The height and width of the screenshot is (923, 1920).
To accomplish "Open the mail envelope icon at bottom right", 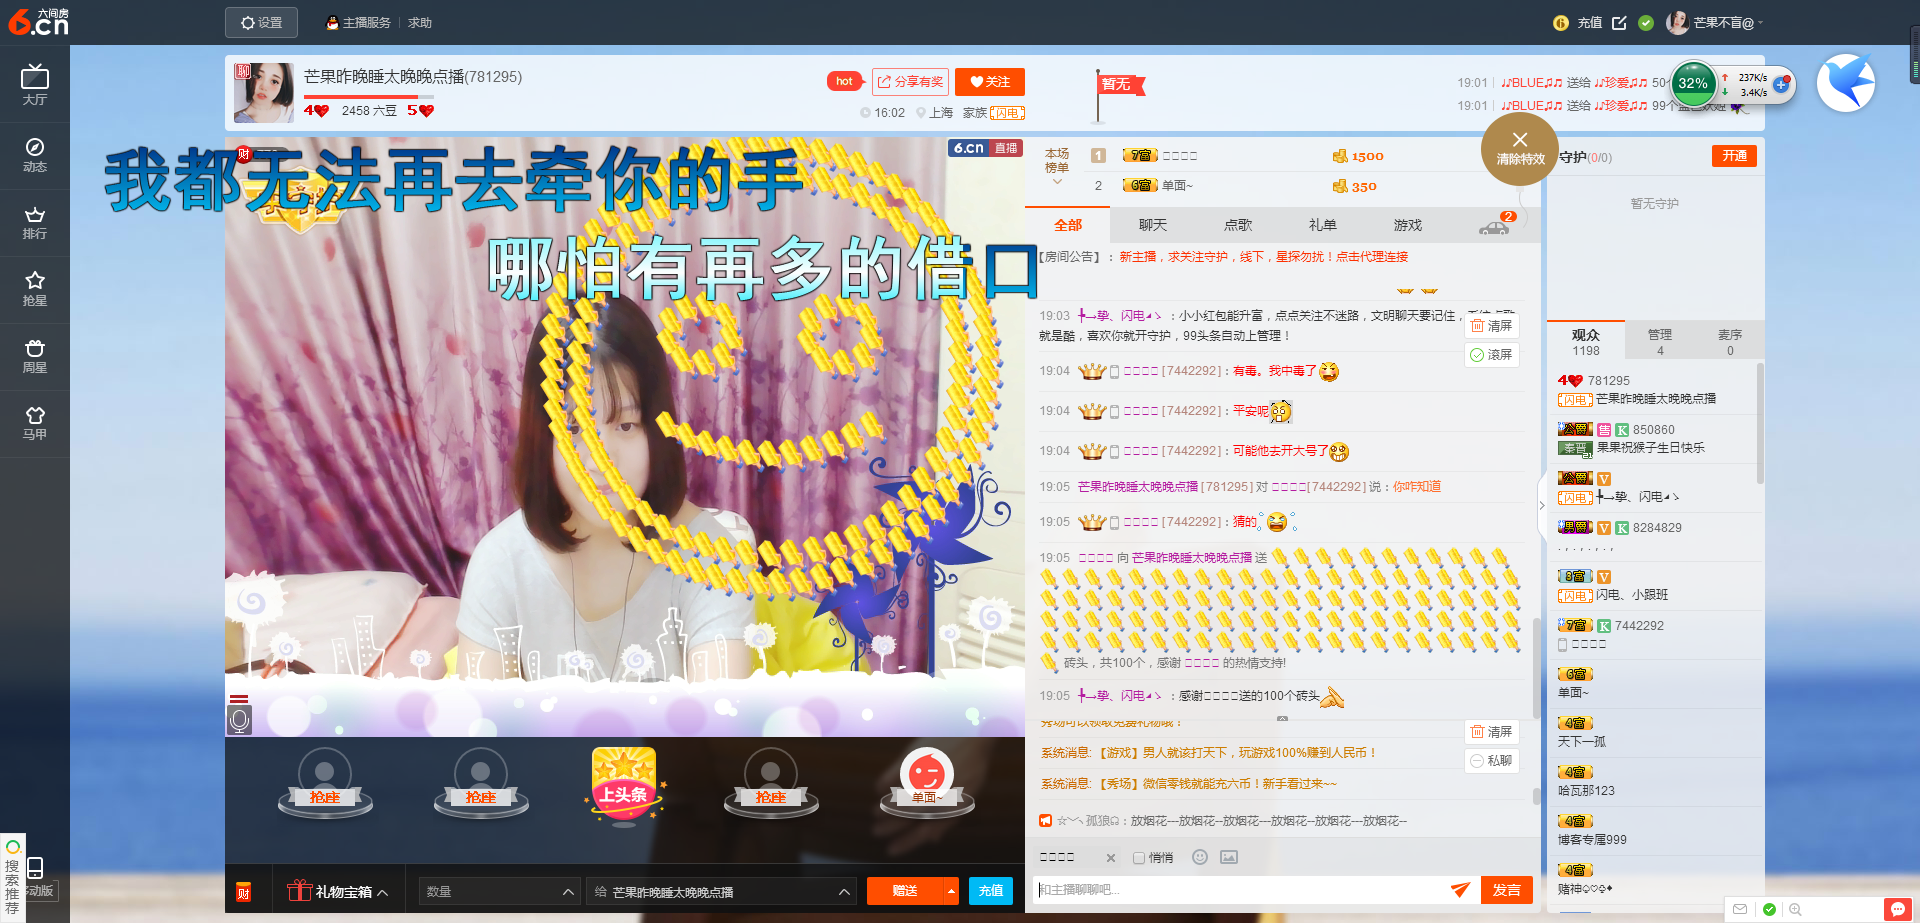I will (x=1740, y=909).
